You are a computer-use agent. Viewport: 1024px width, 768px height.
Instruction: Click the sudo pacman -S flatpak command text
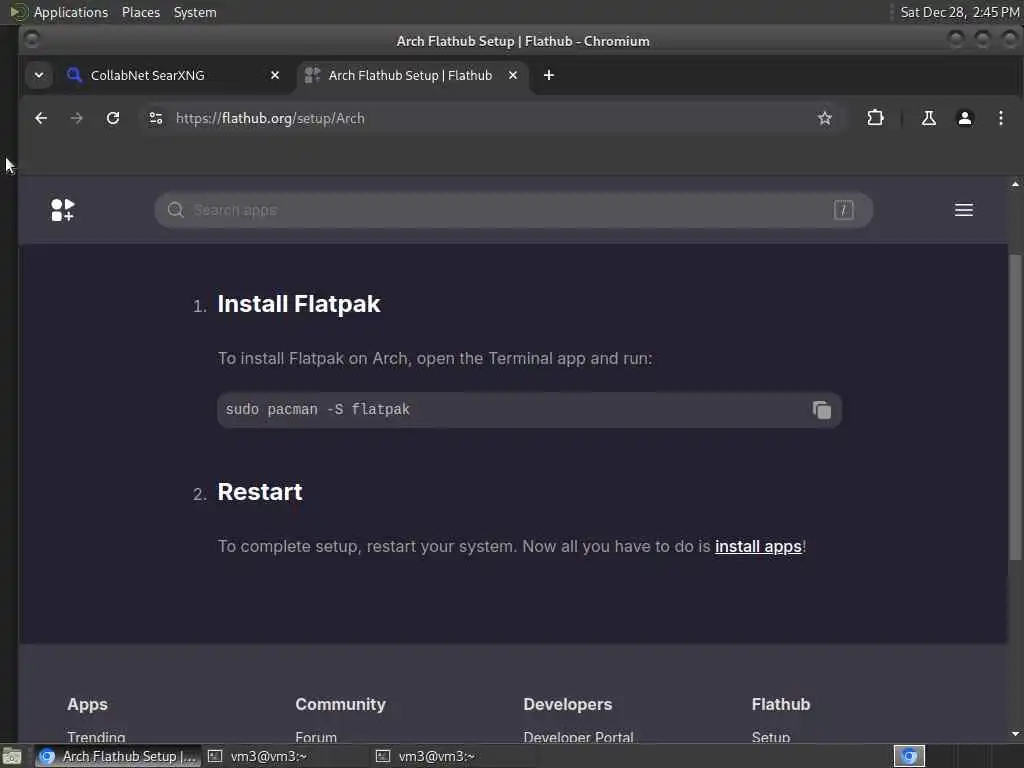(317, 409)
